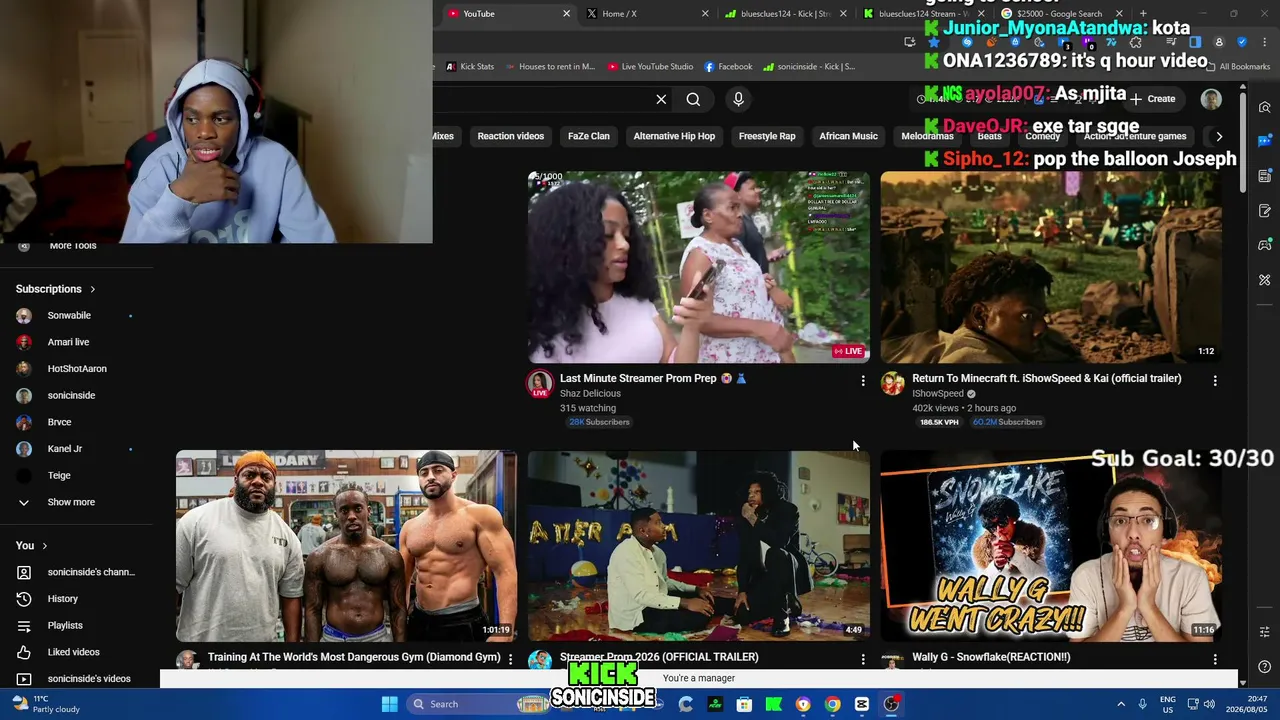1280x720 pixels.
Task: Expand the You section chevron
Action: click(44, 546)
